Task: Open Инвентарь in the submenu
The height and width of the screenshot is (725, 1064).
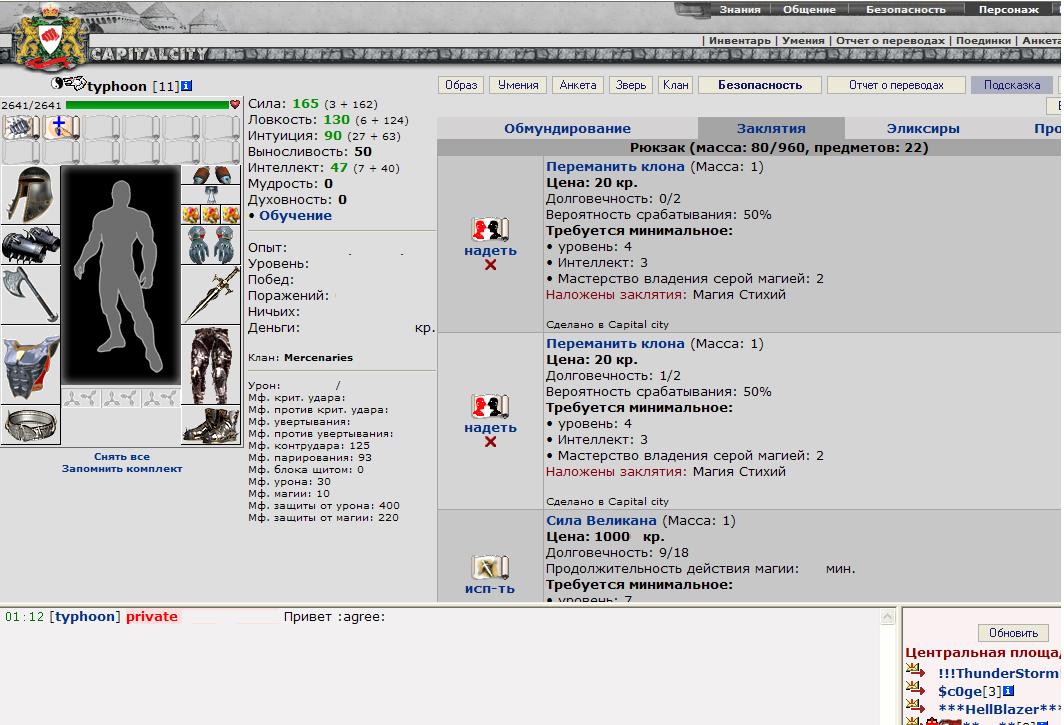Action: 740,41
